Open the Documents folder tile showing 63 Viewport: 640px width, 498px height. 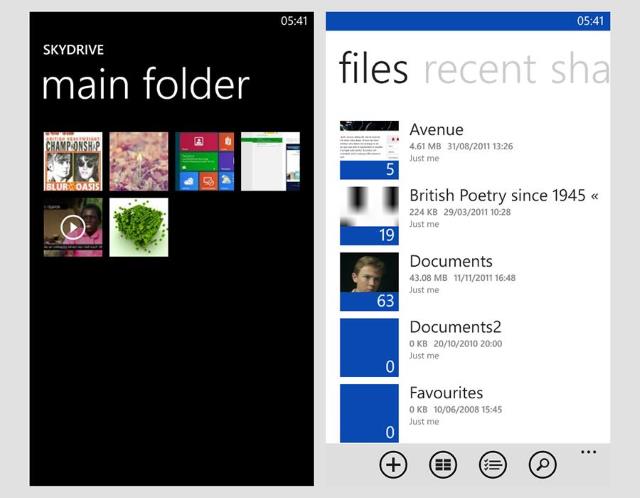coord(369,282)
